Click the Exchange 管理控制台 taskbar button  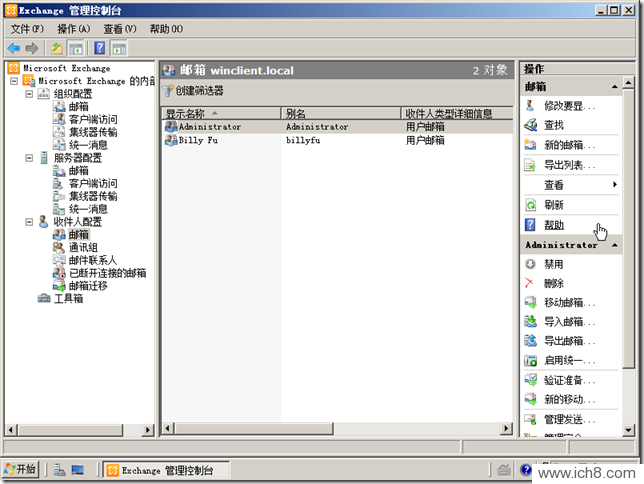pyautogui.click(x=166, y=470)
